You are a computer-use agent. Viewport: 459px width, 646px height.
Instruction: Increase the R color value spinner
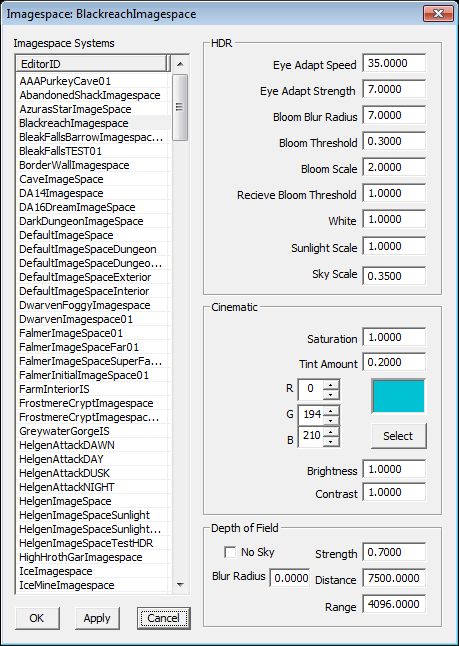click(x=331, y=385)
